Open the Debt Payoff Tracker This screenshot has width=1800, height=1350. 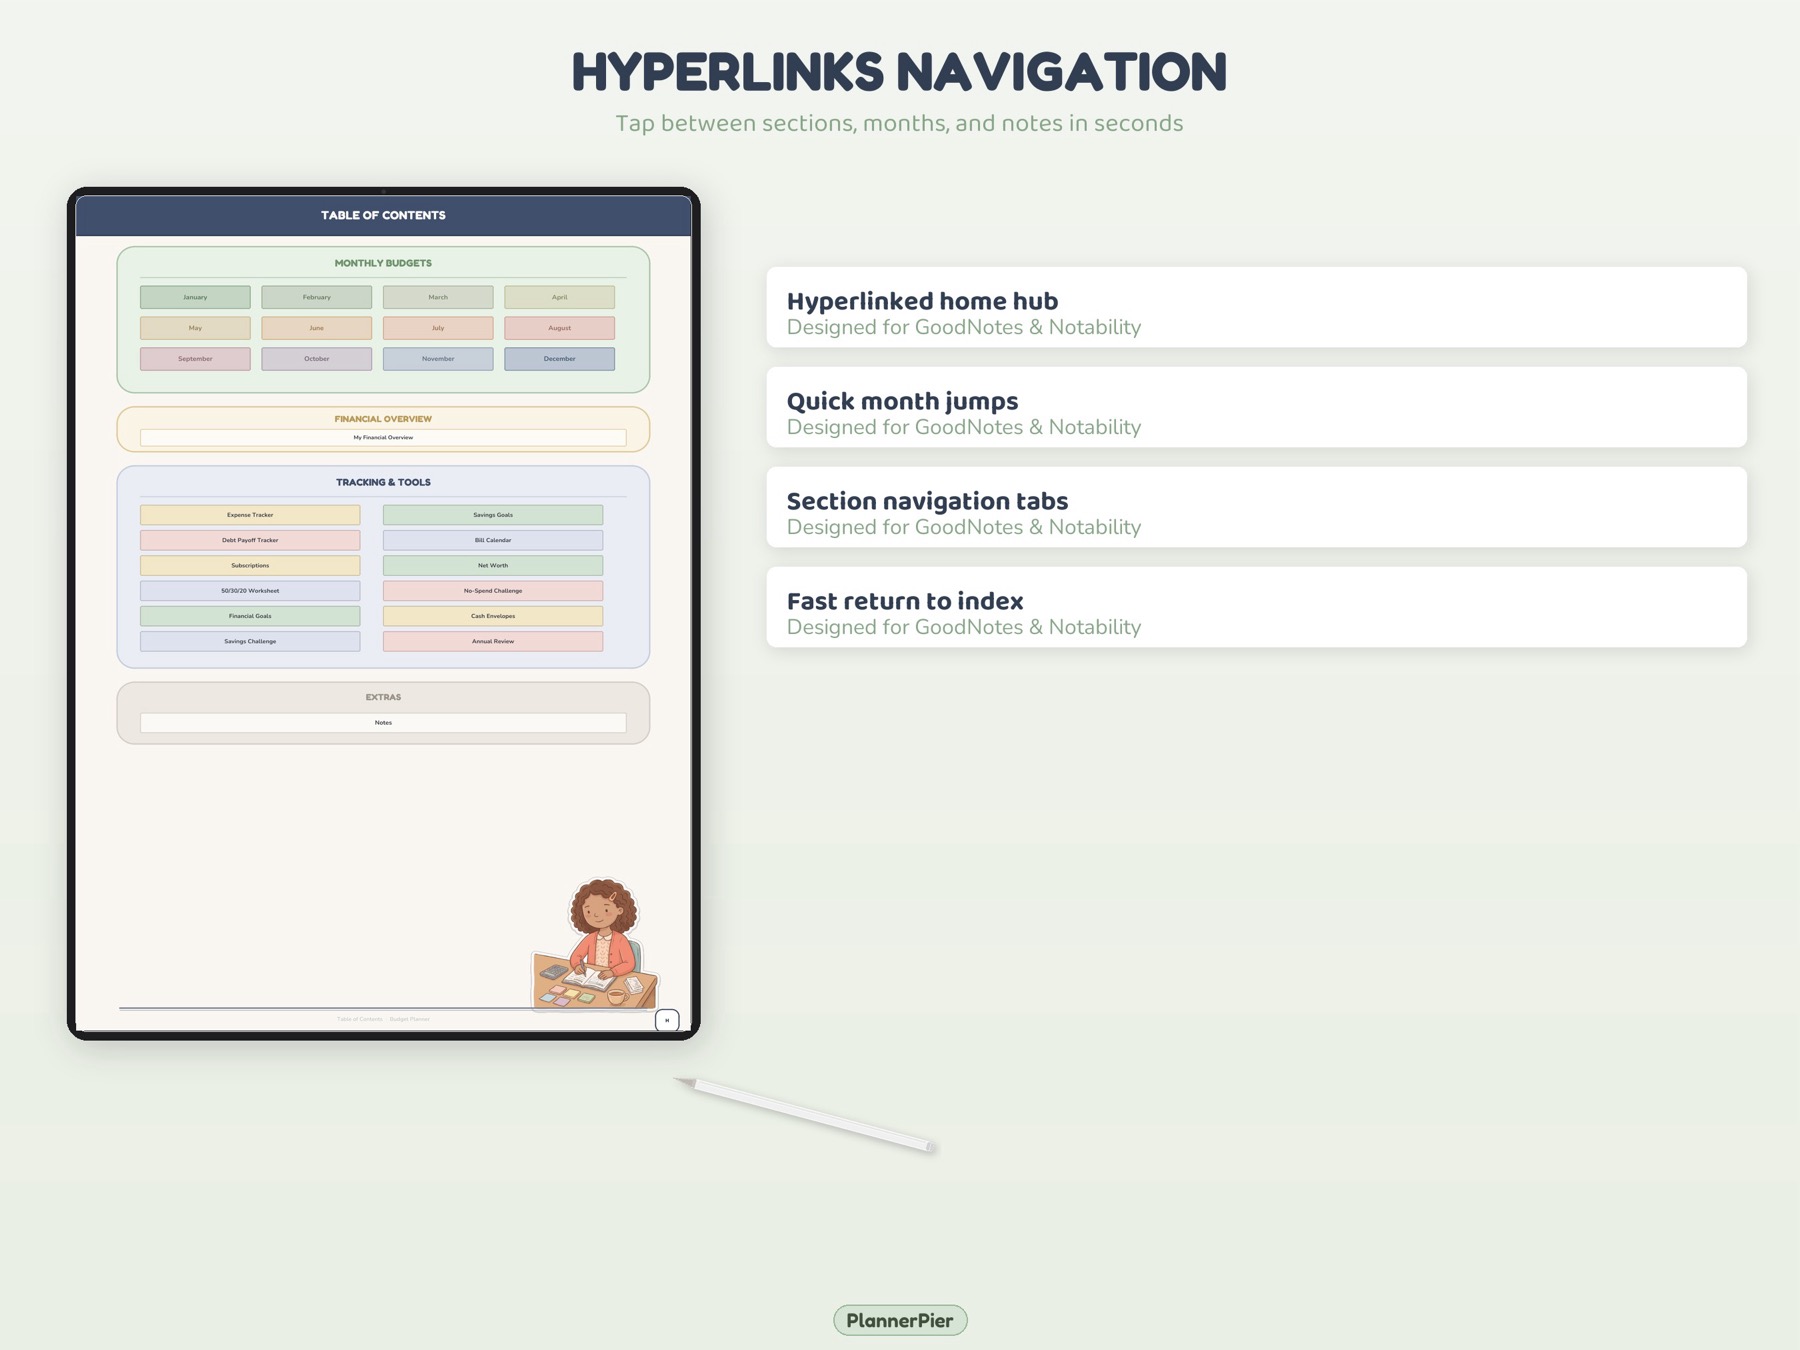click(249, 539)
